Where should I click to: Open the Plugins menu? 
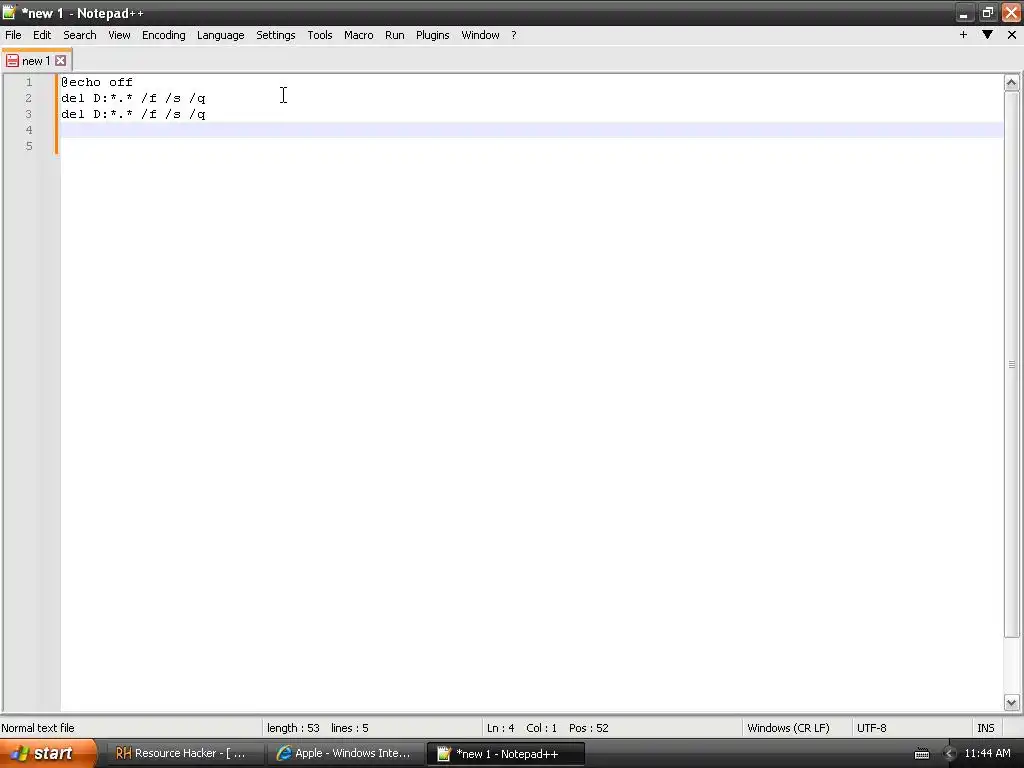click(432, 35)
